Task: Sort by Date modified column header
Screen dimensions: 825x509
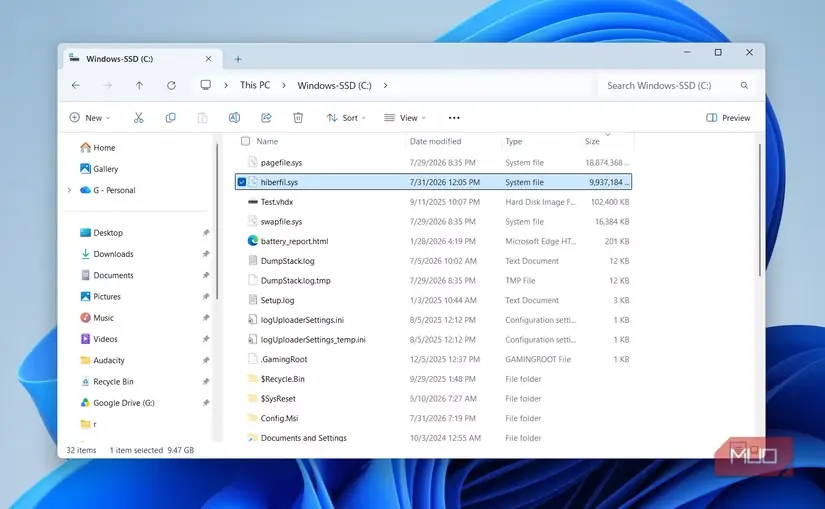Action: click(x=435, y=141)
